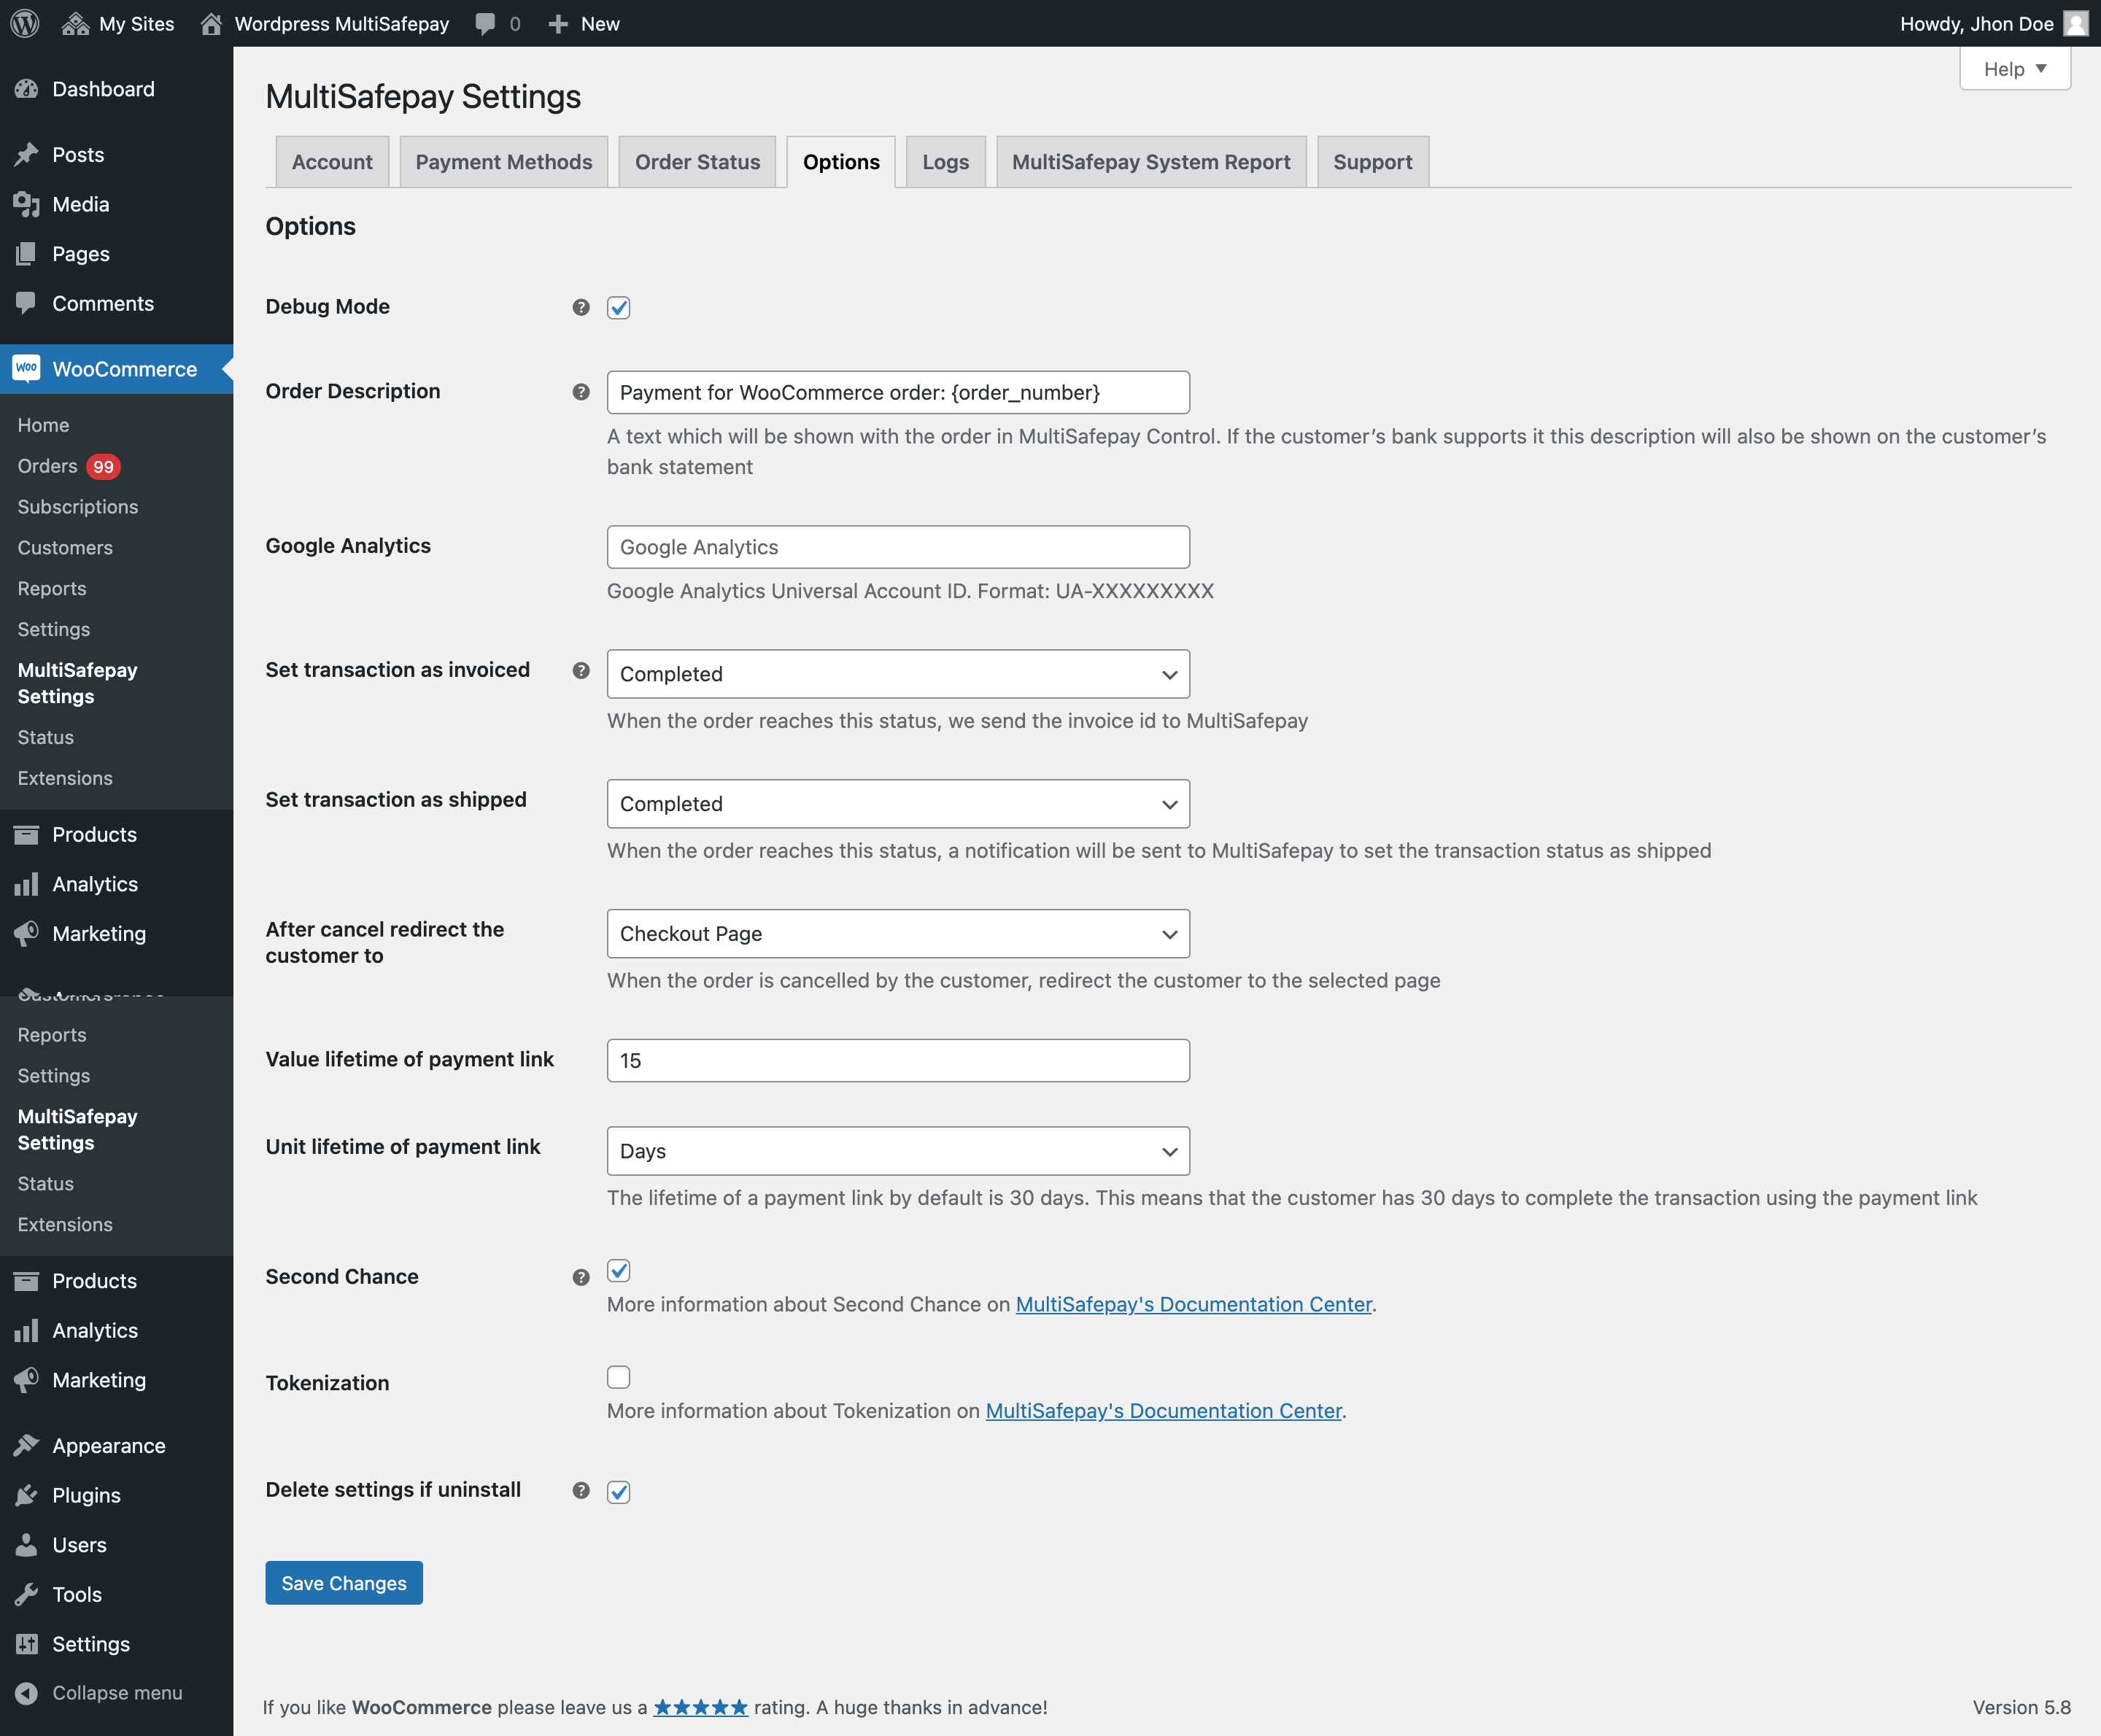The image size is (2101, 1736).
Task: Click the Woo logo next to WooCommerce
Action: 26,369
